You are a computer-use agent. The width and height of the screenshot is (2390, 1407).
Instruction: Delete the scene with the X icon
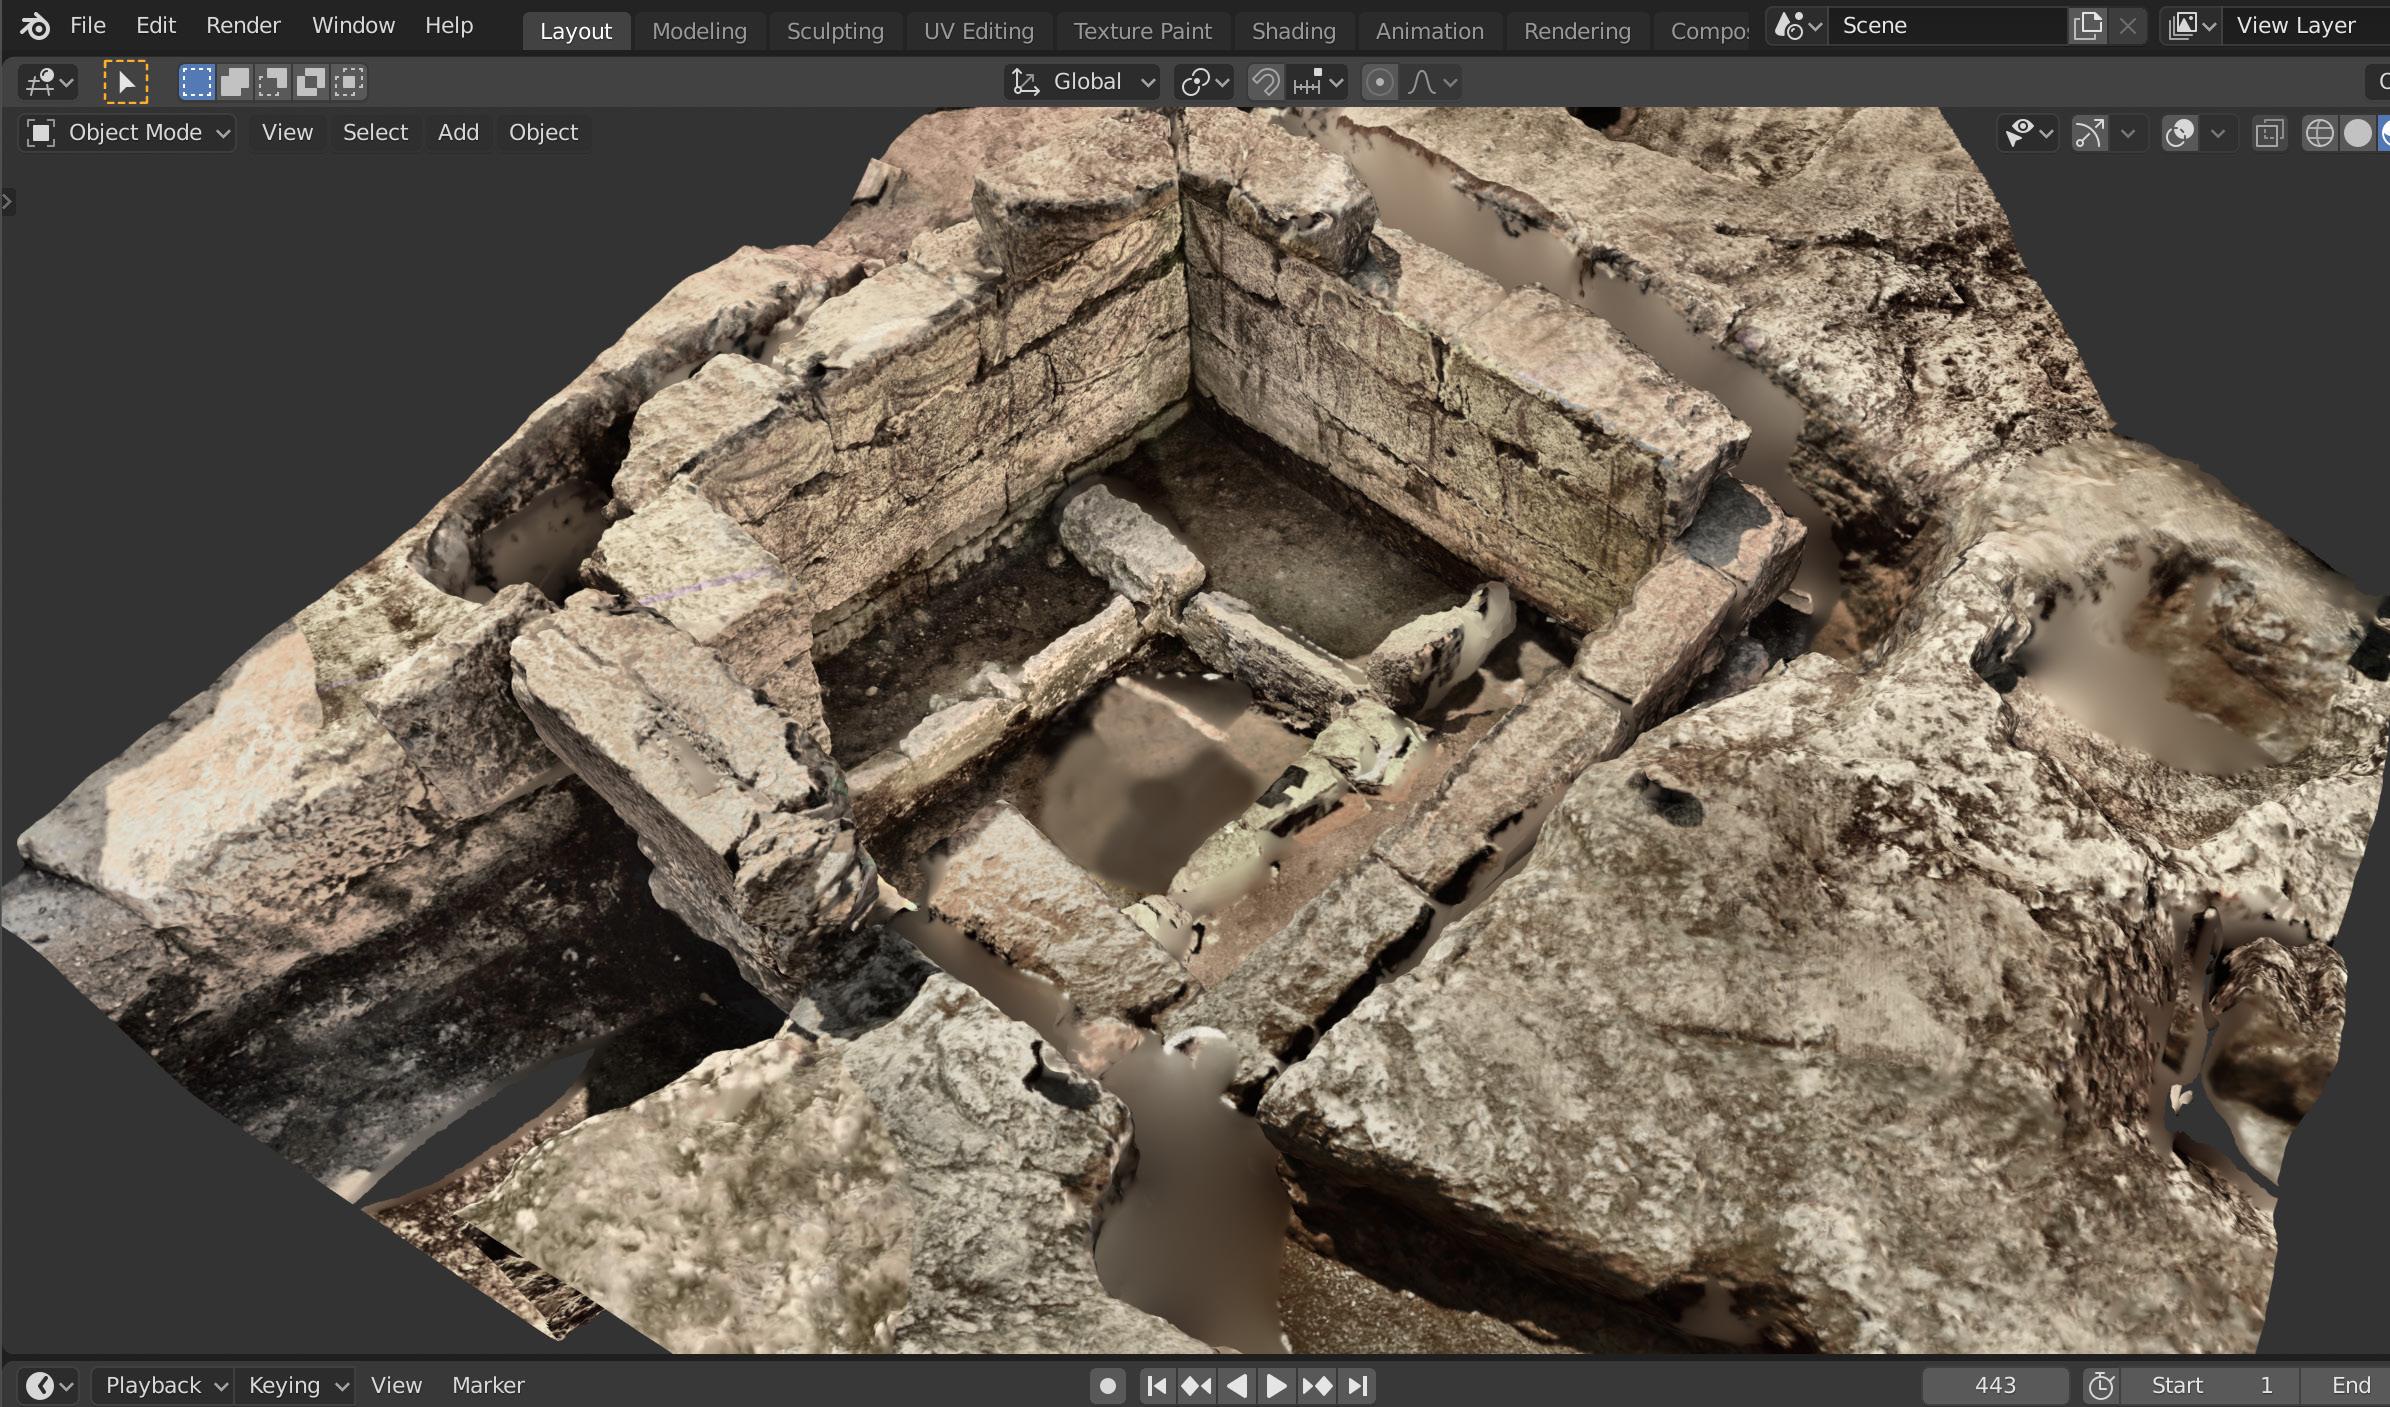click(2128, 26)
